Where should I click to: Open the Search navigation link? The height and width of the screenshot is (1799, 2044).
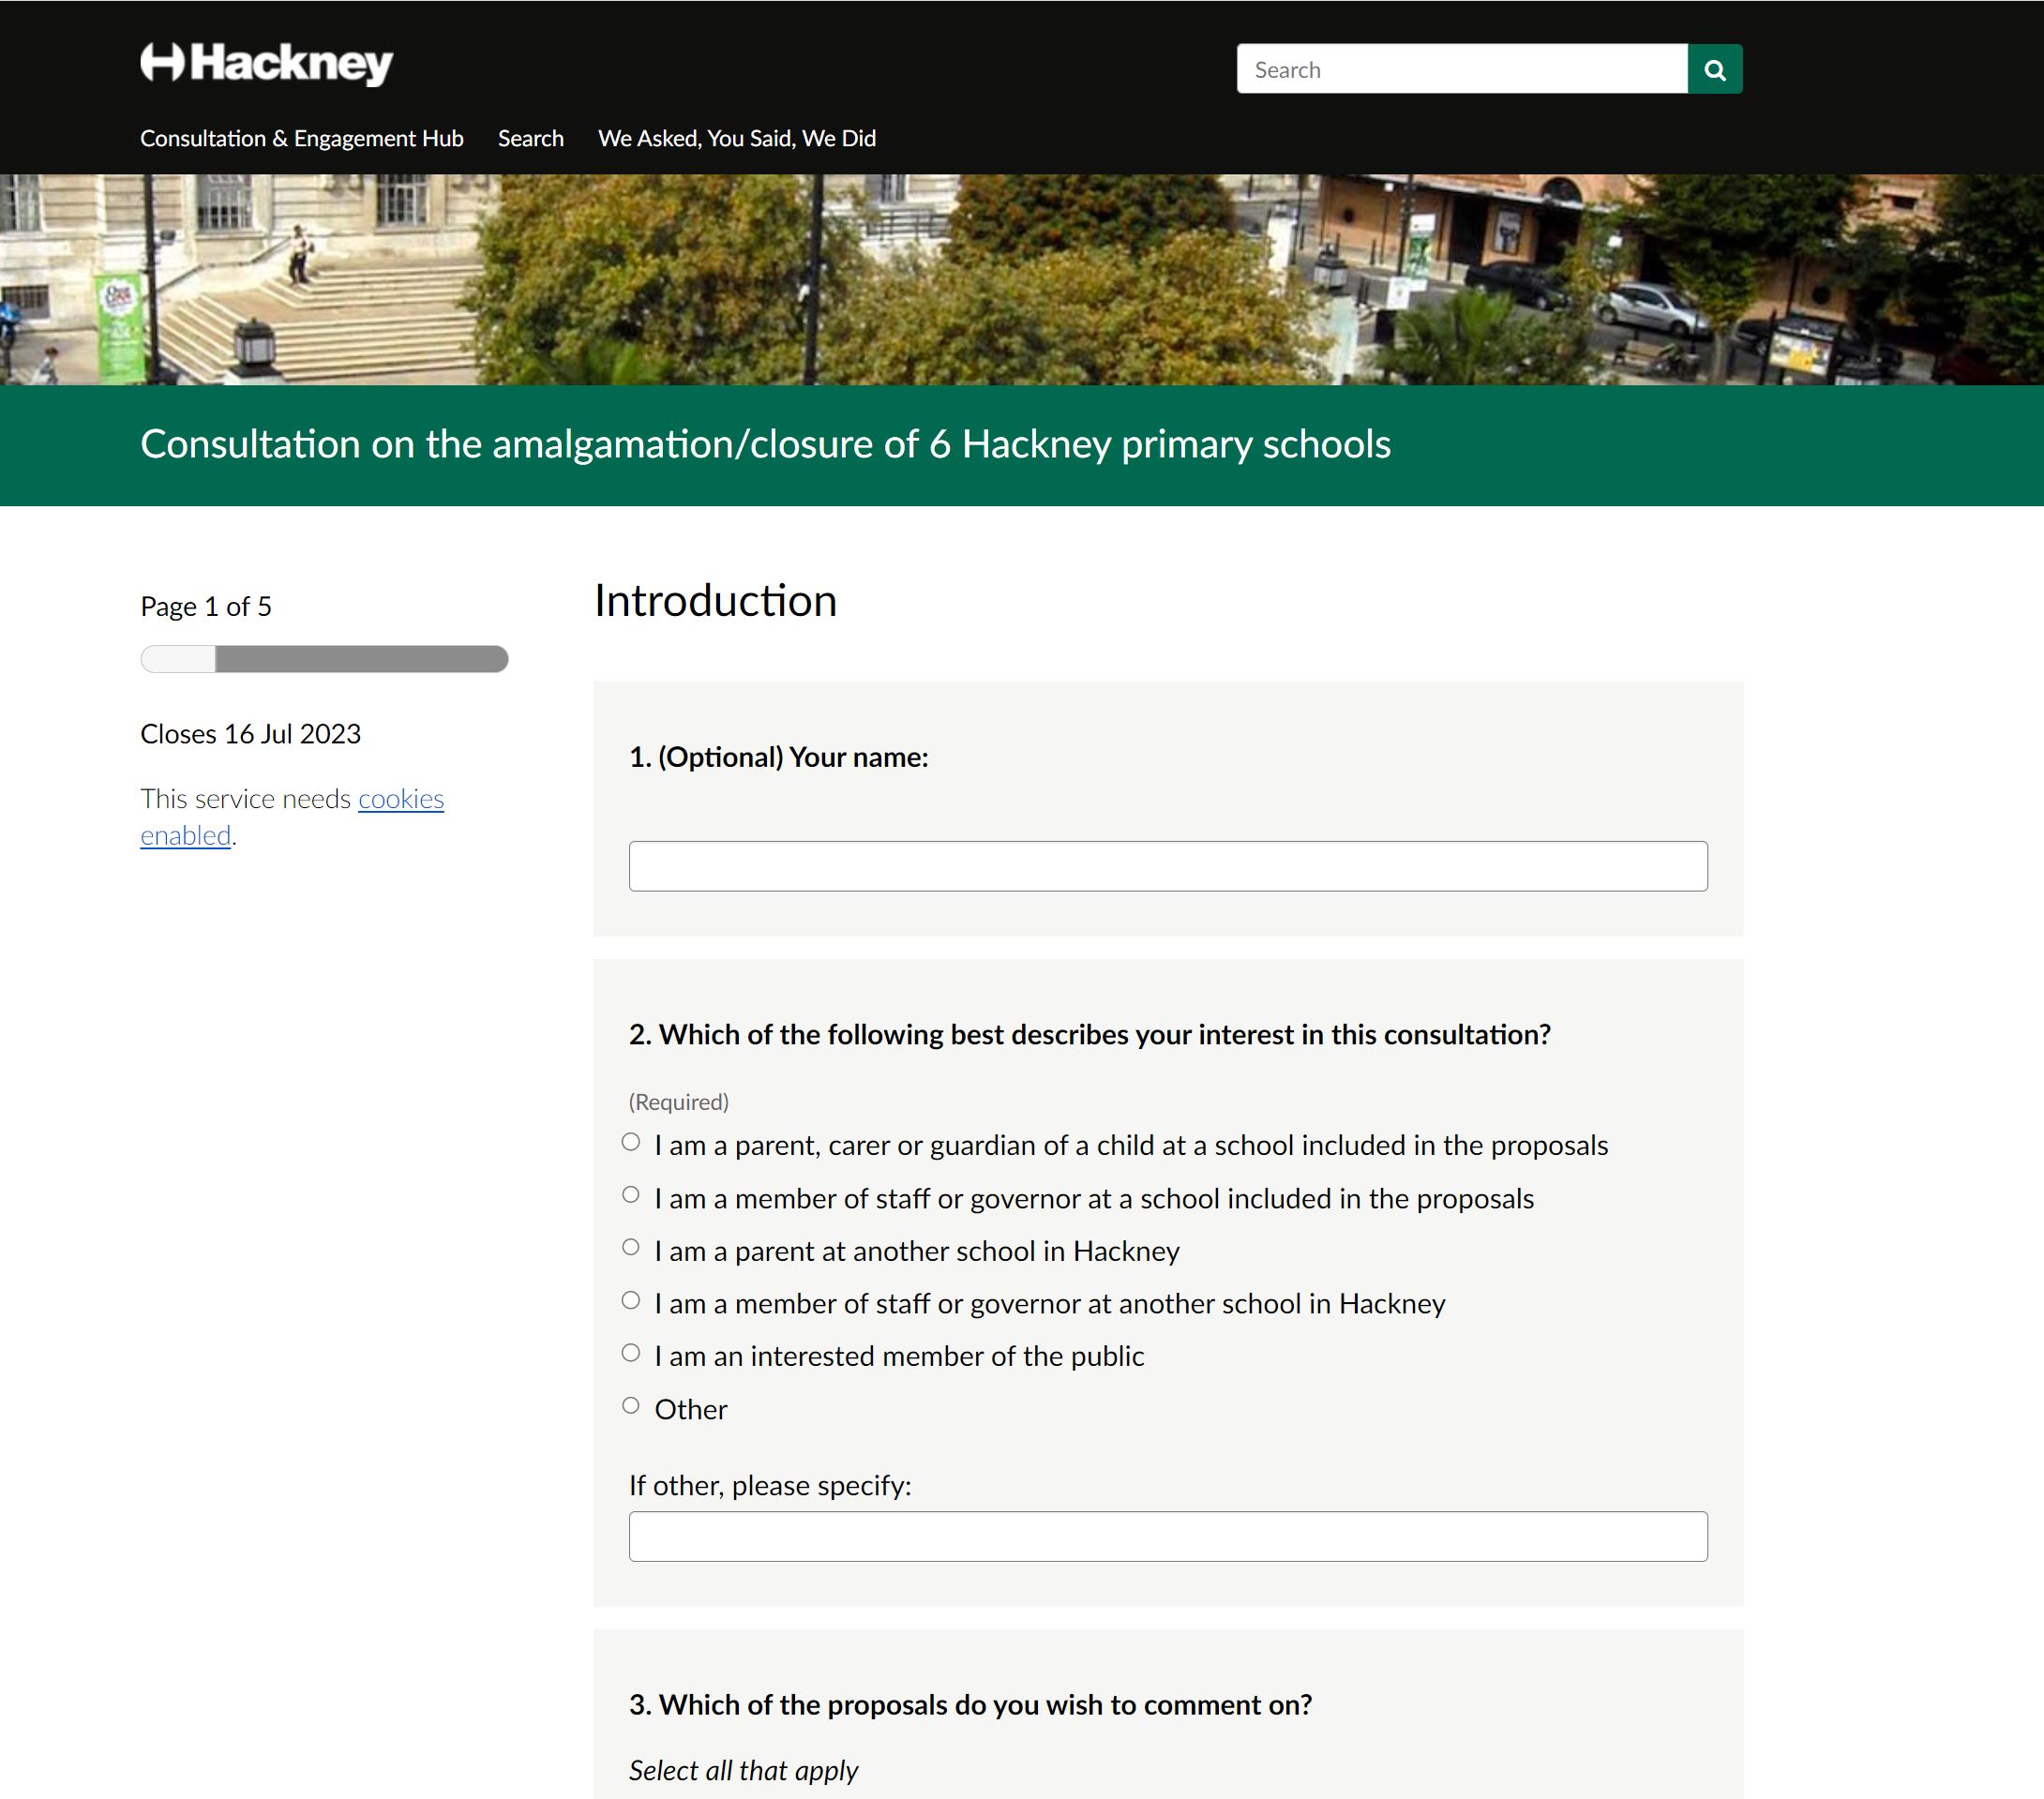point(530,138)
